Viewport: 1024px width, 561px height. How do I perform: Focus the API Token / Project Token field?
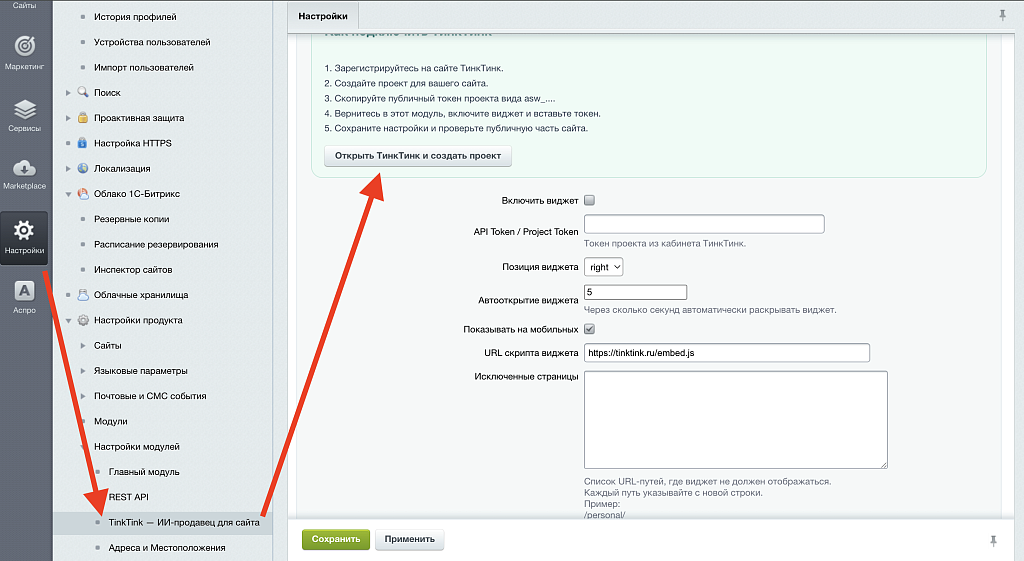coord(704,224)
